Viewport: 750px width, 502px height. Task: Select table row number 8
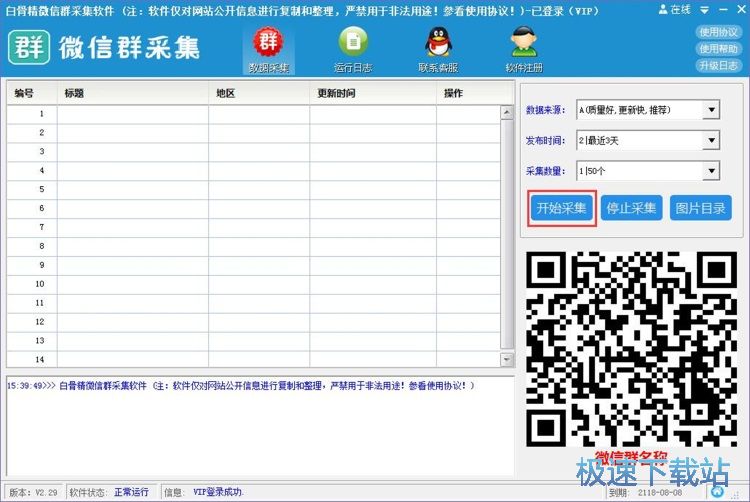[254, 246]
